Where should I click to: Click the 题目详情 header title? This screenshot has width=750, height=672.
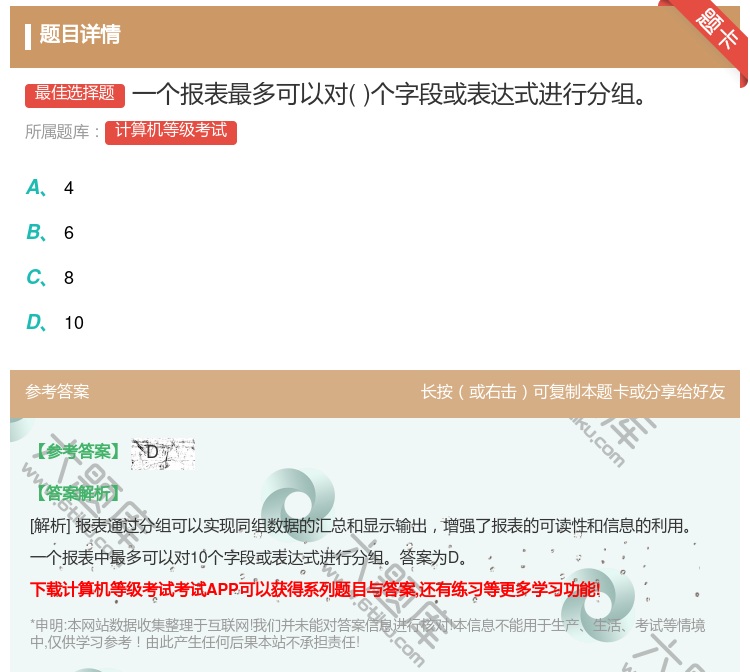click(80, 35)
